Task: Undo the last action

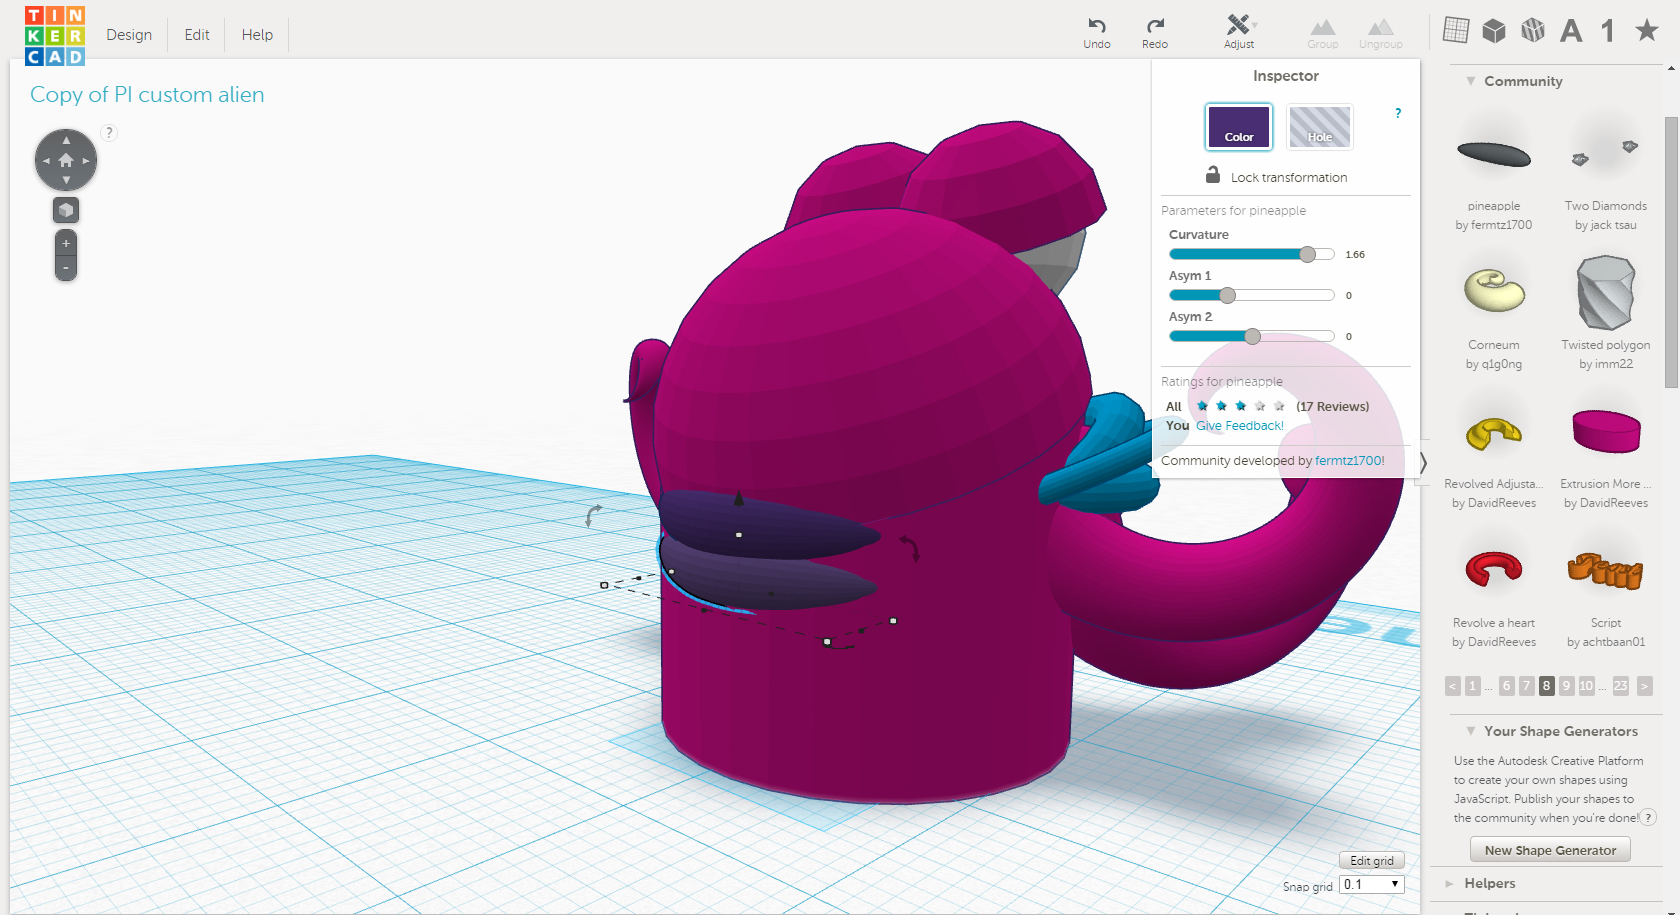Action: tap(1097, 32)
